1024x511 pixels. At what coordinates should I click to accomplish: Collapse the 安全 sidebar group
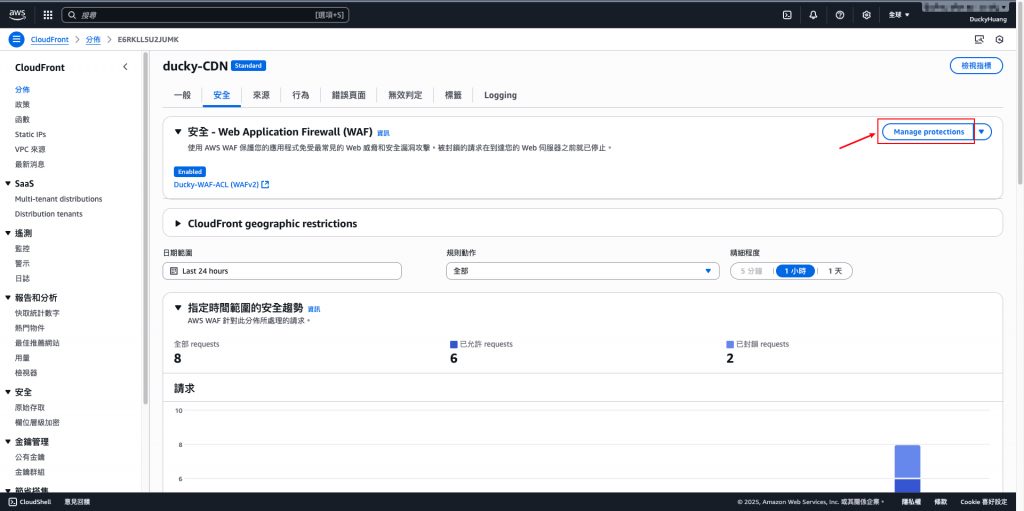pos(8,392)
